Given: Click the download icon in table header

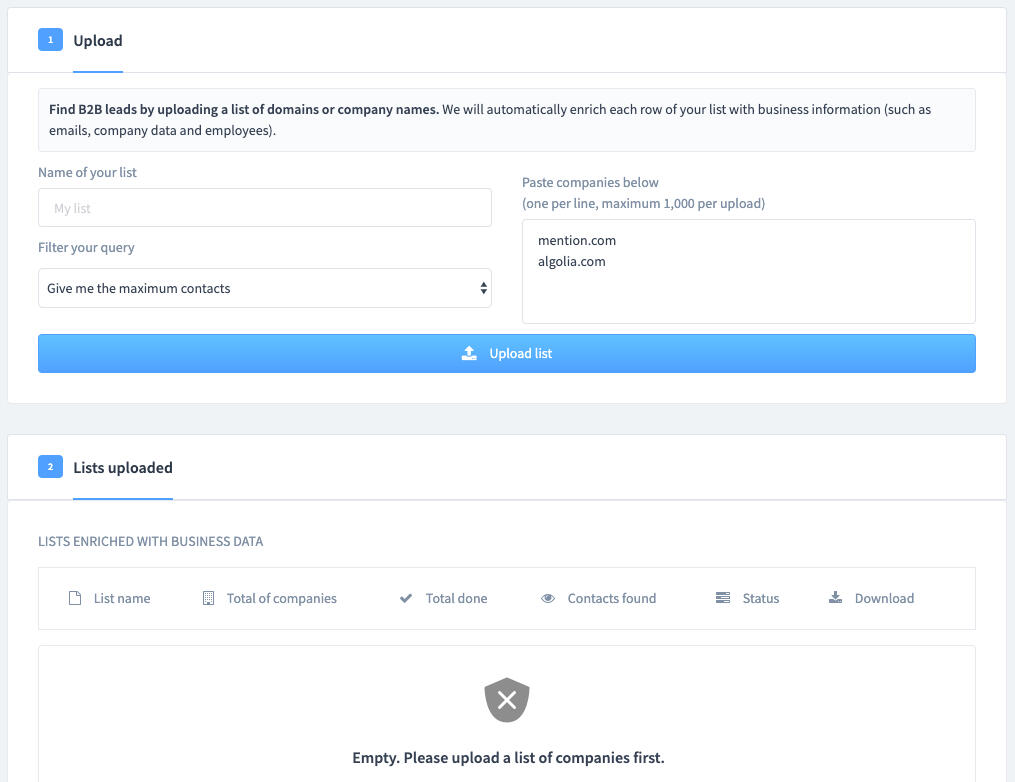Looking at the screenshot, I should tap(835, 598).
